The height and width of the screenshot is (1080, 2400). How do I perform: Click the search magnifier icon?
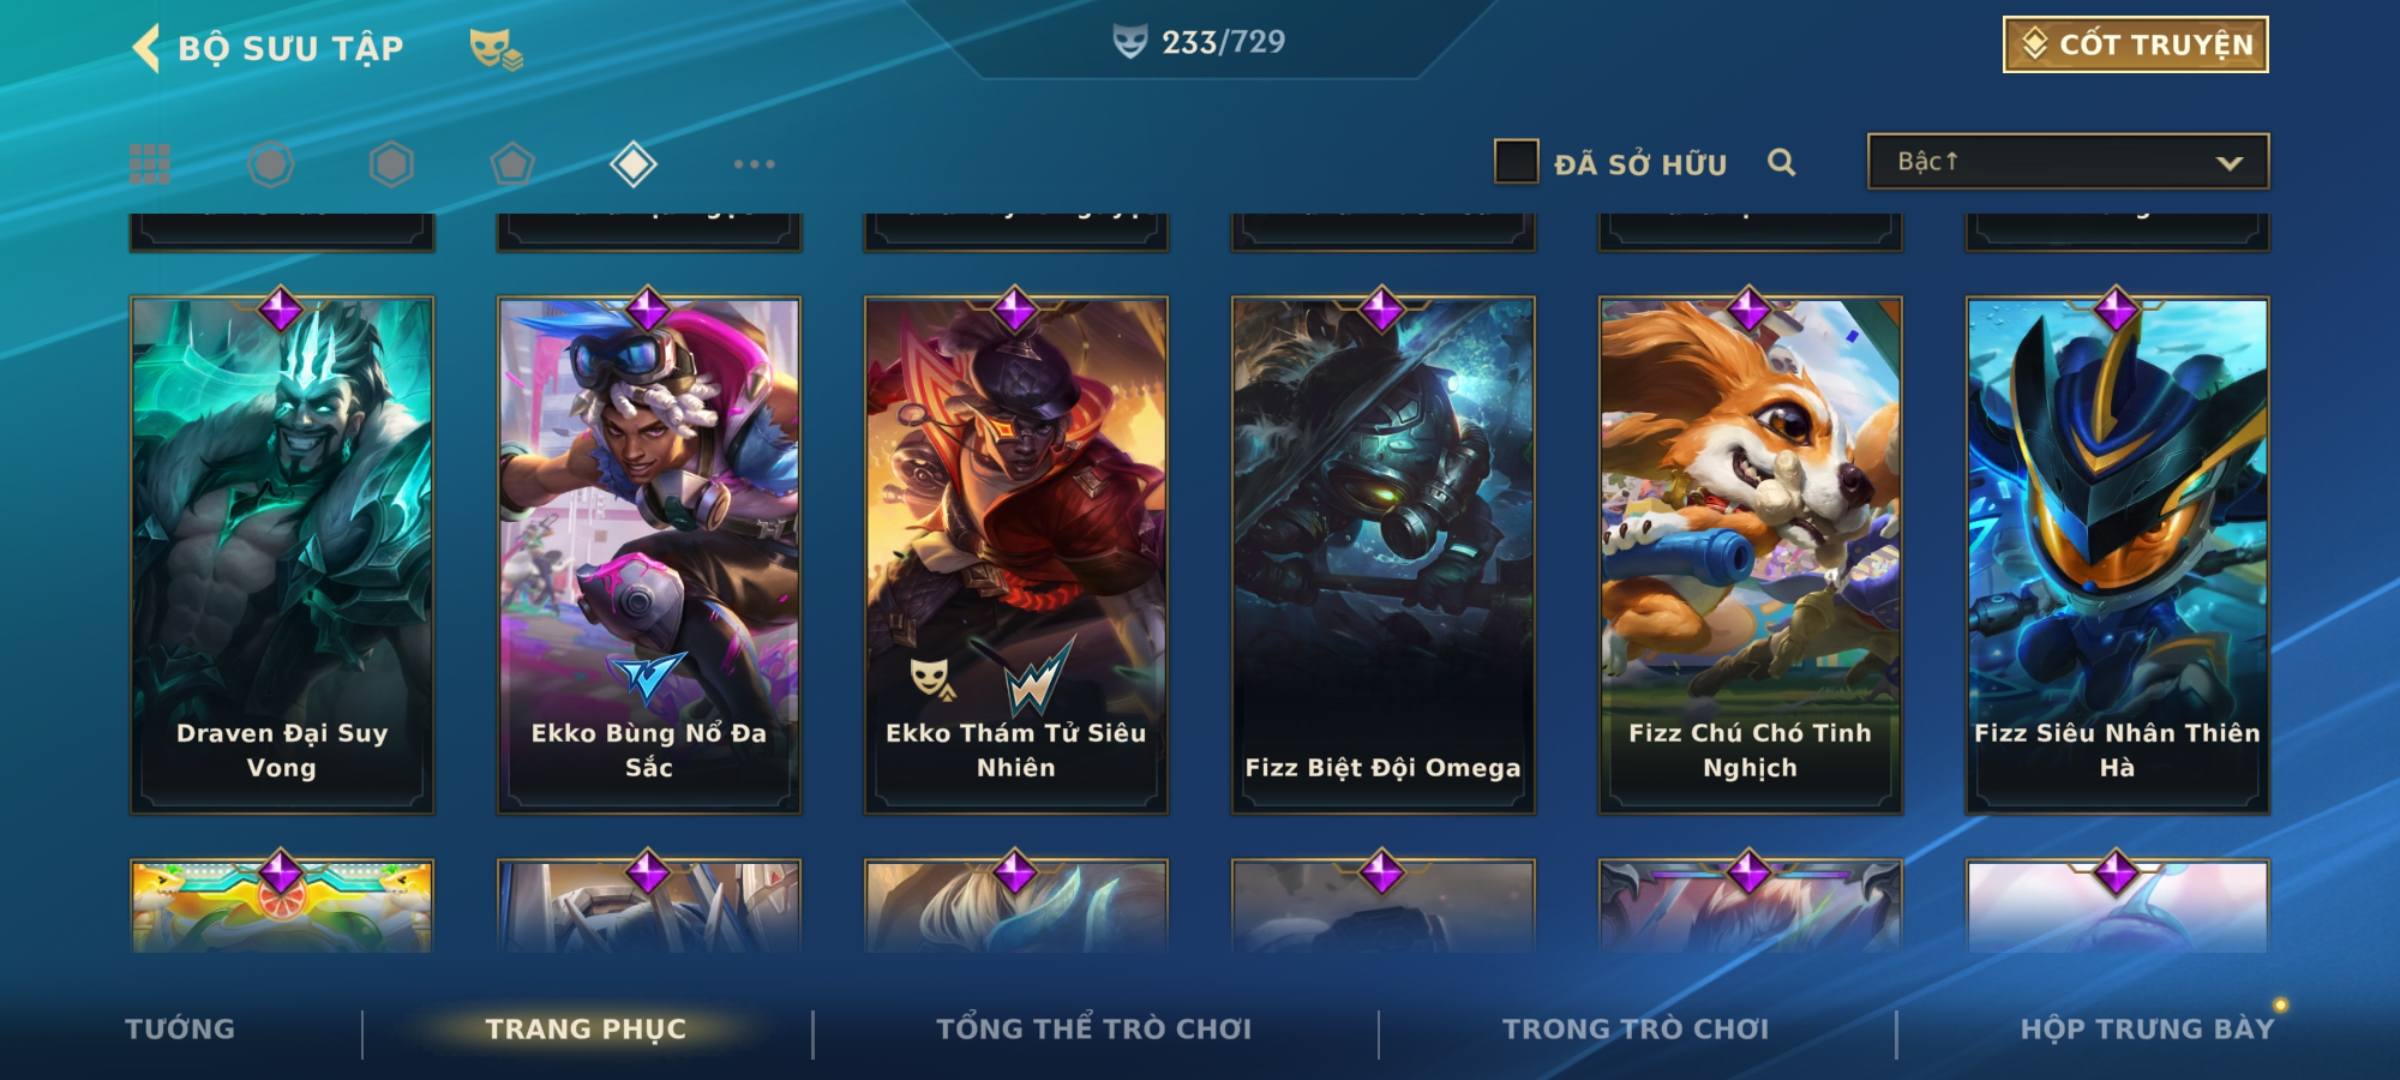point(1781,162)
